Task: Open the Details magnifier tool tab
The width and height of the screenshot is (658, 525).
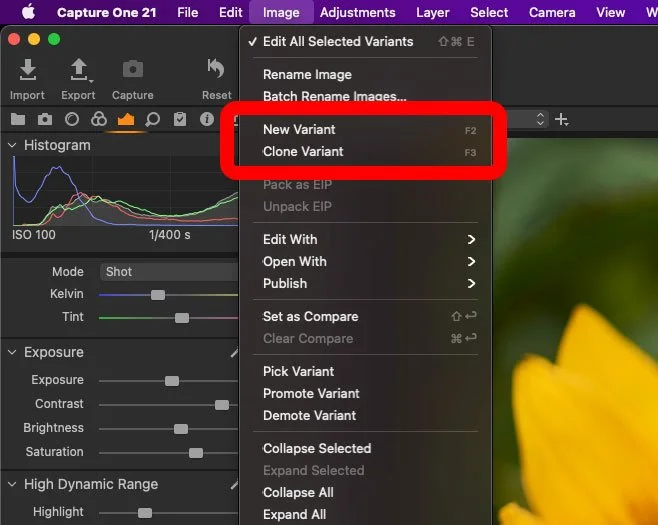Action: pos(152,120)
